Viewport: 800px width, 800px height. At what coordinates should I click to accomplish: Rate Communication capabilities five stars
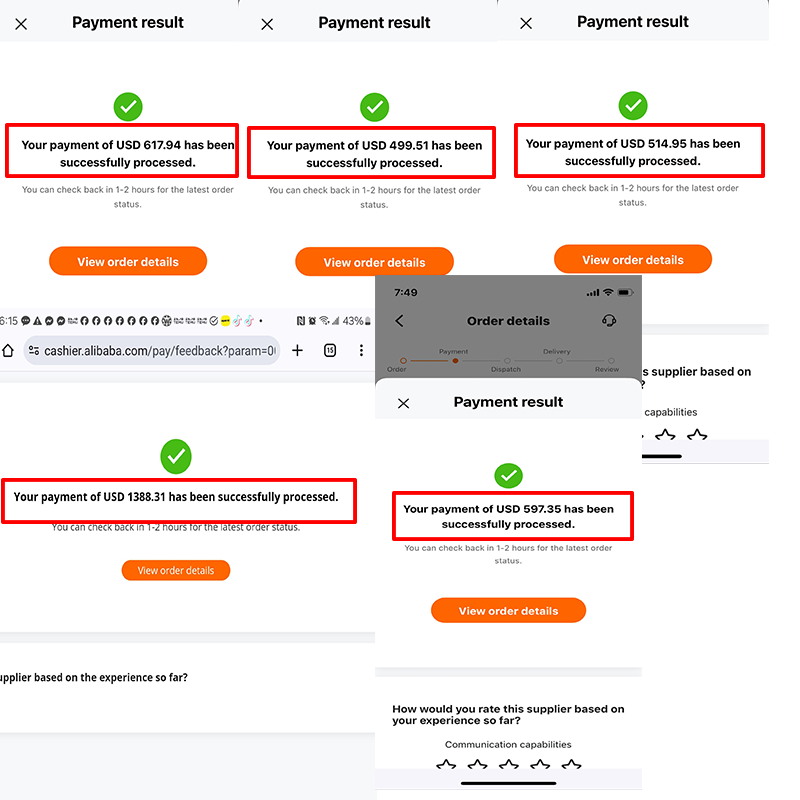coord(571,765)
